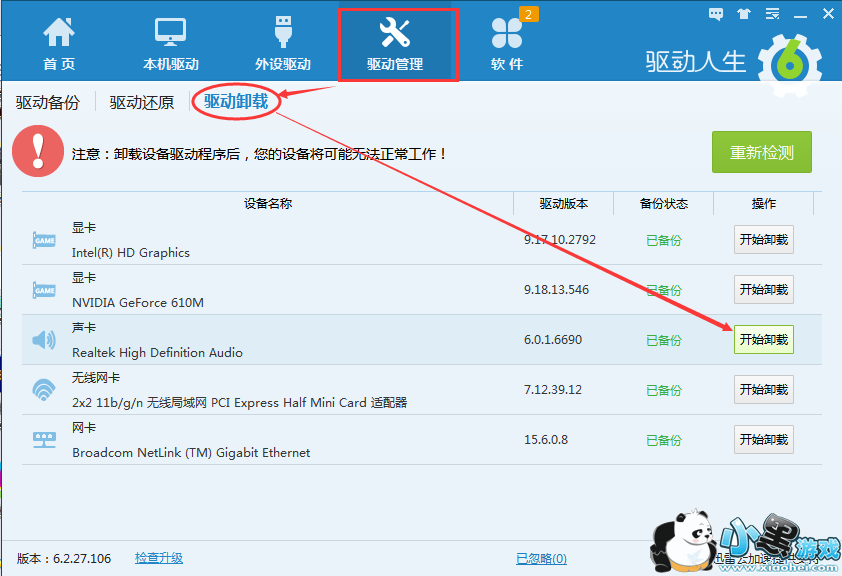Open the skin shirt icon
The image size is (842, 576).
click(x=744, y=14)
